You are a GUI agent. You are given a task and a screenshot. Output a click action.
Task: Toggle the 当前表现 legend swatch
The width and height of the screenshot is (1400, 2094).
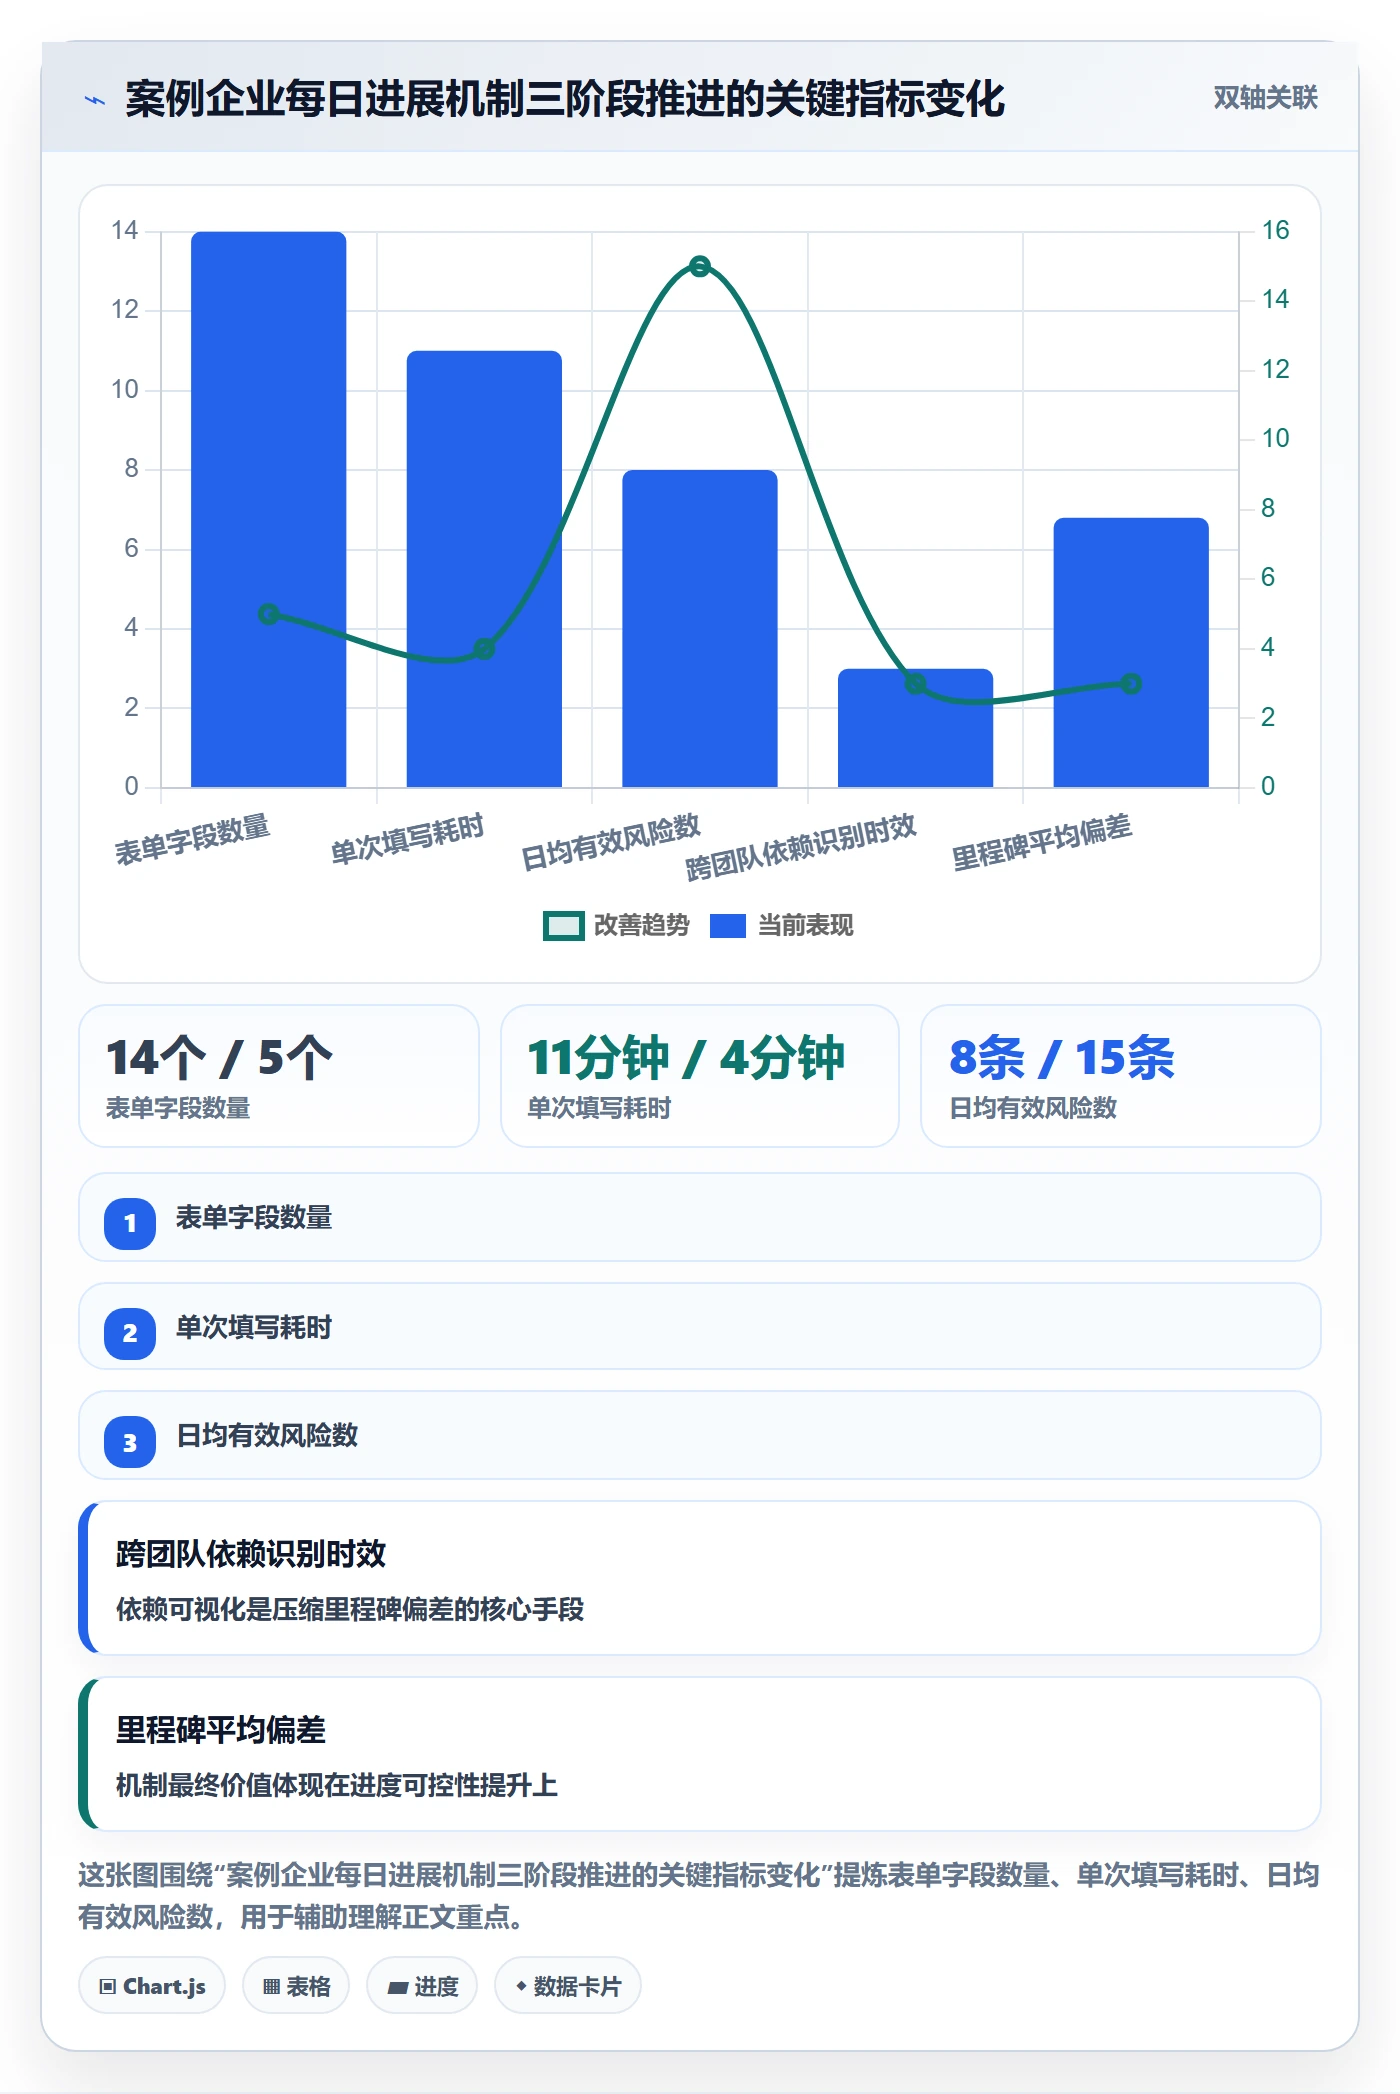coord(728,926)
